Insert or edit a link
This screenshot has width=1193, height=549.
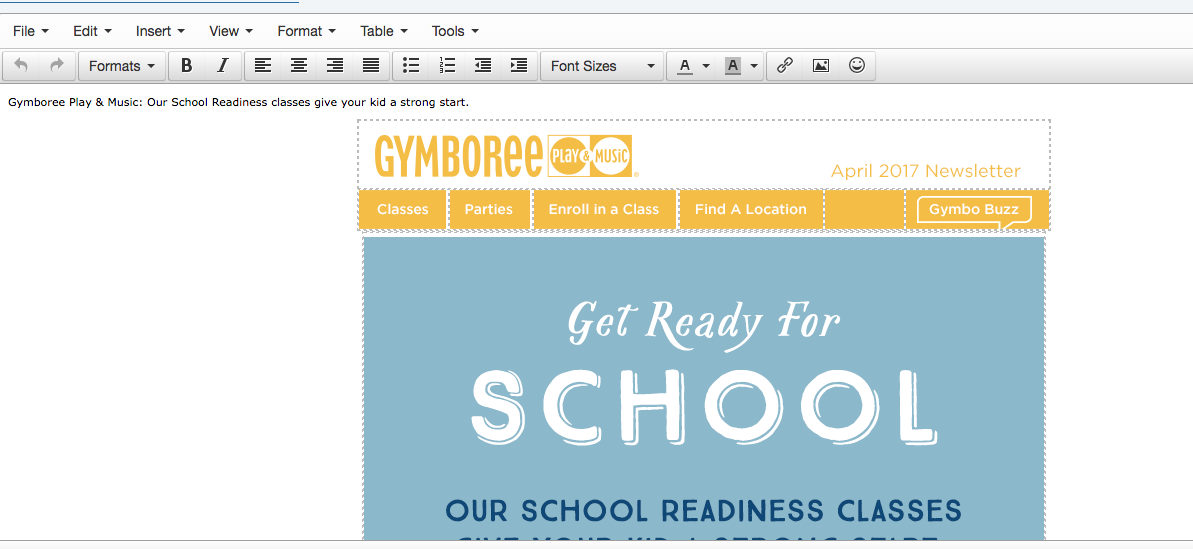784,66
